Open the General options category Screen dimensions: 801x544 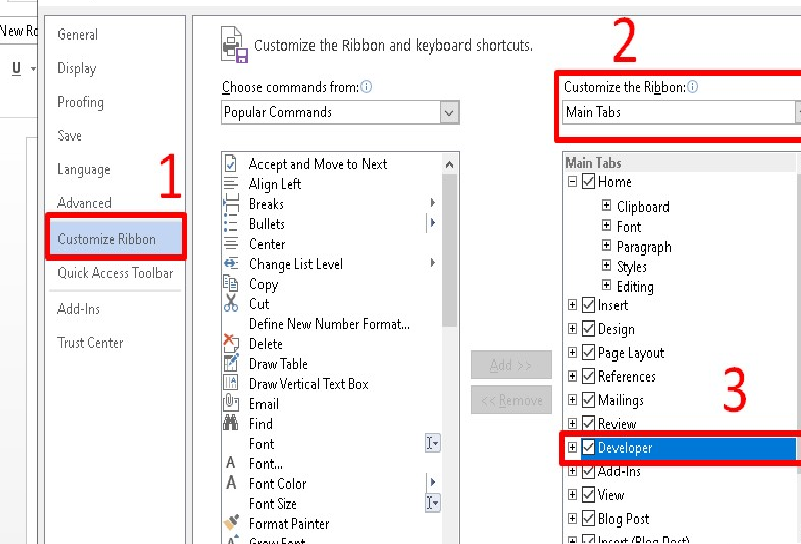pyautogui.click(x=78, y=35)
